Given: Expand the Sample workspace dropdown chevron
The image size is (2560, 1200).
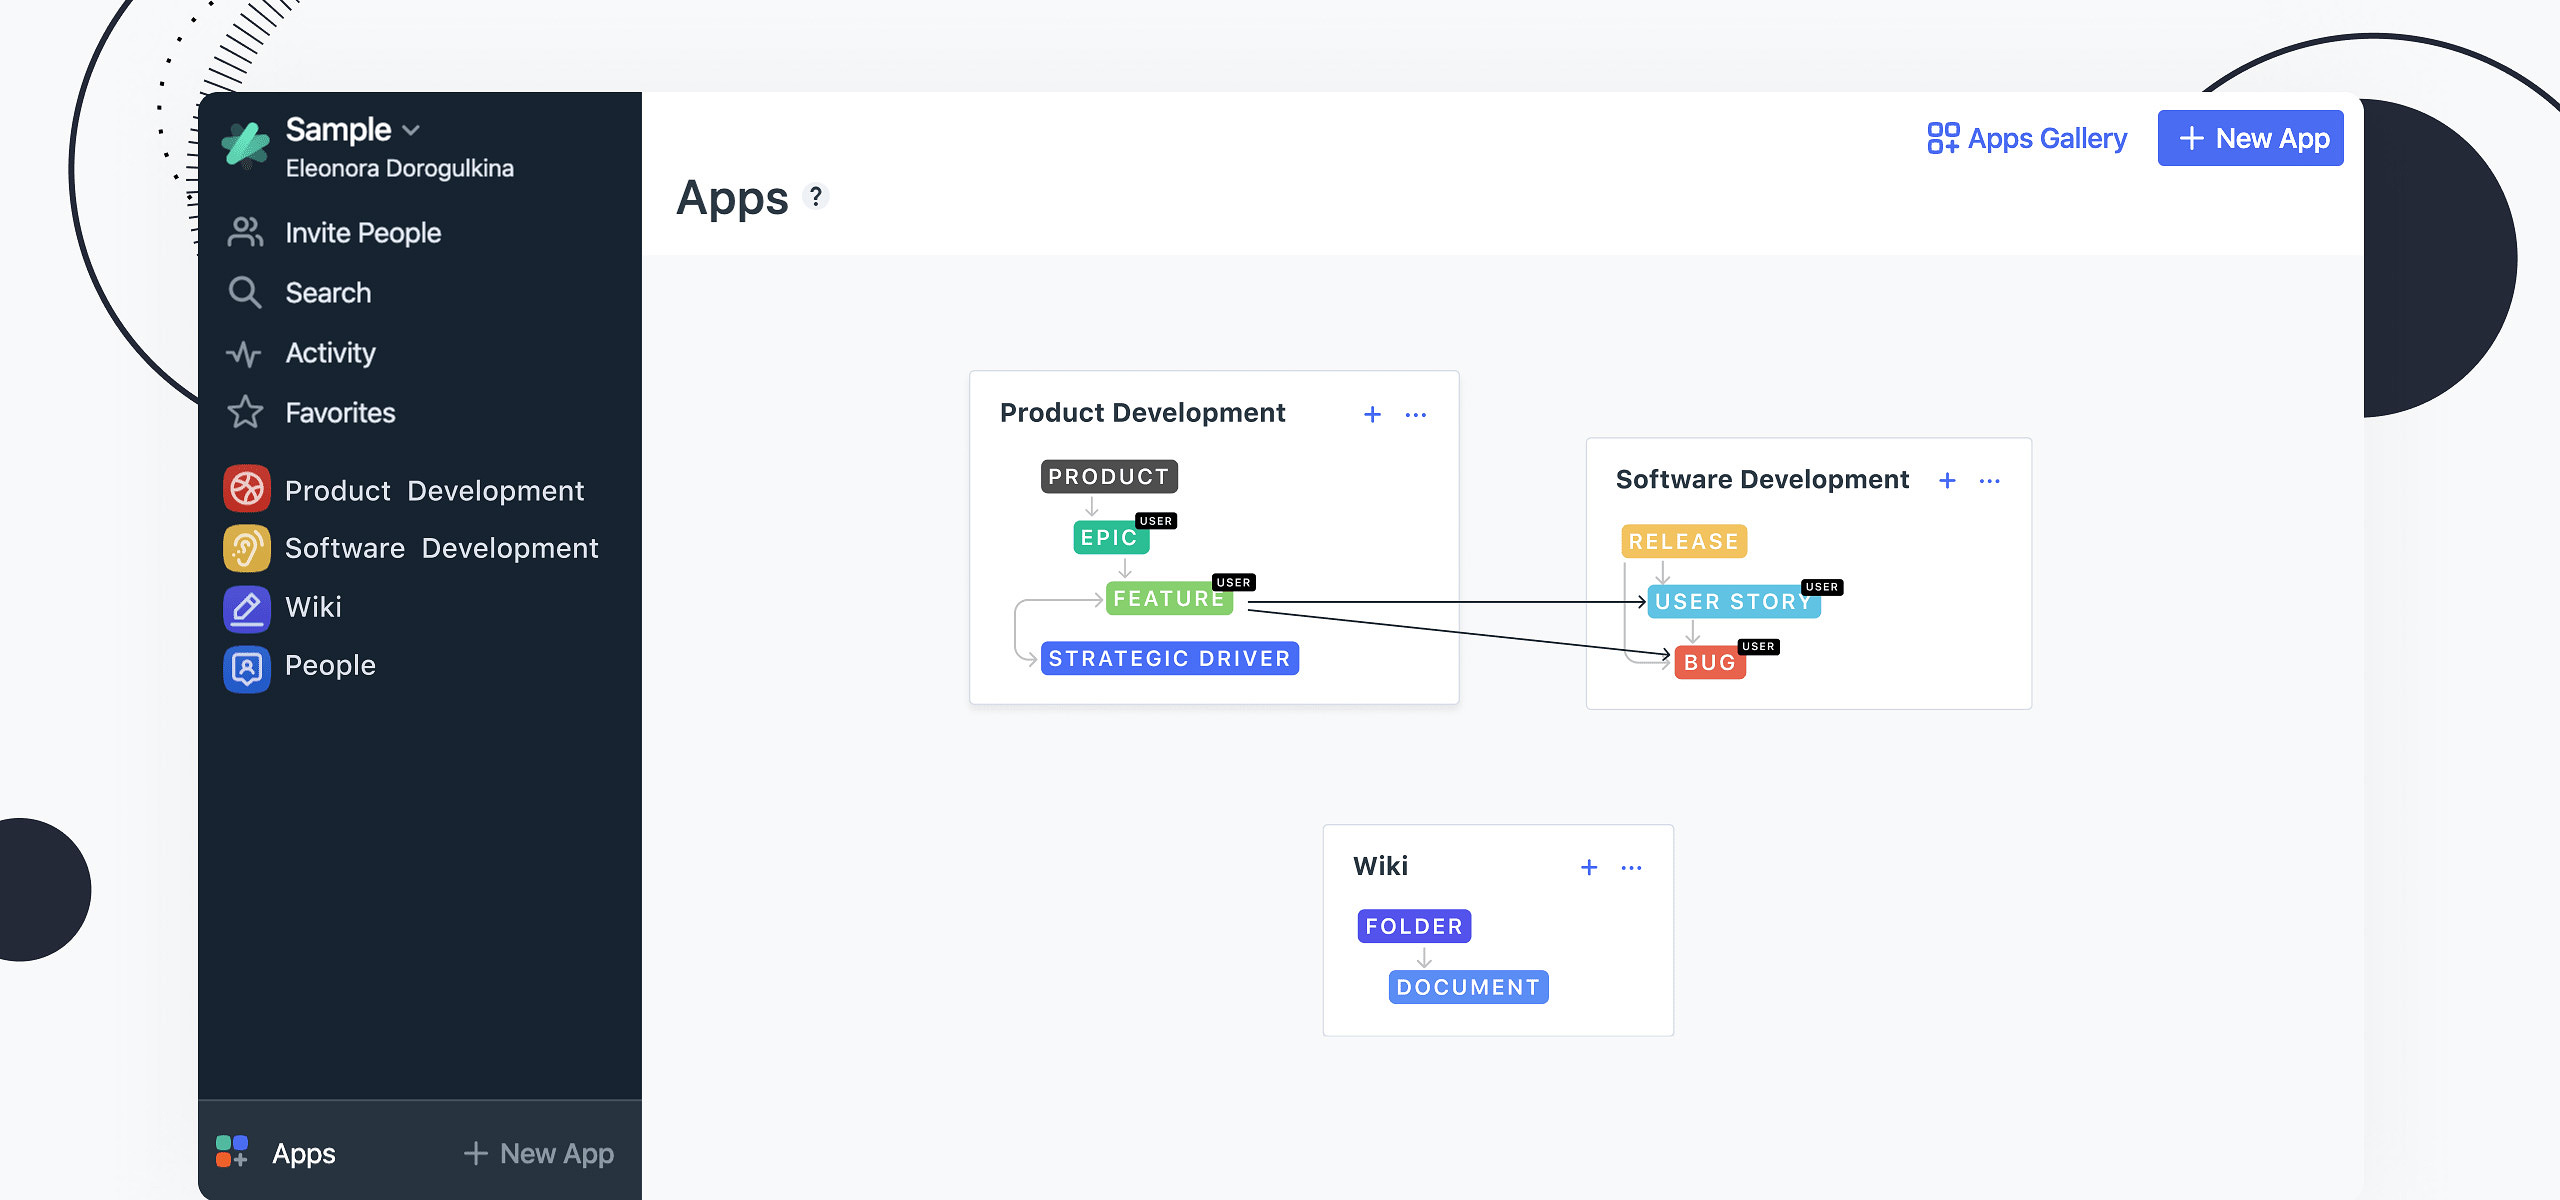Looking at the screenshot, I should pos(411,131).
